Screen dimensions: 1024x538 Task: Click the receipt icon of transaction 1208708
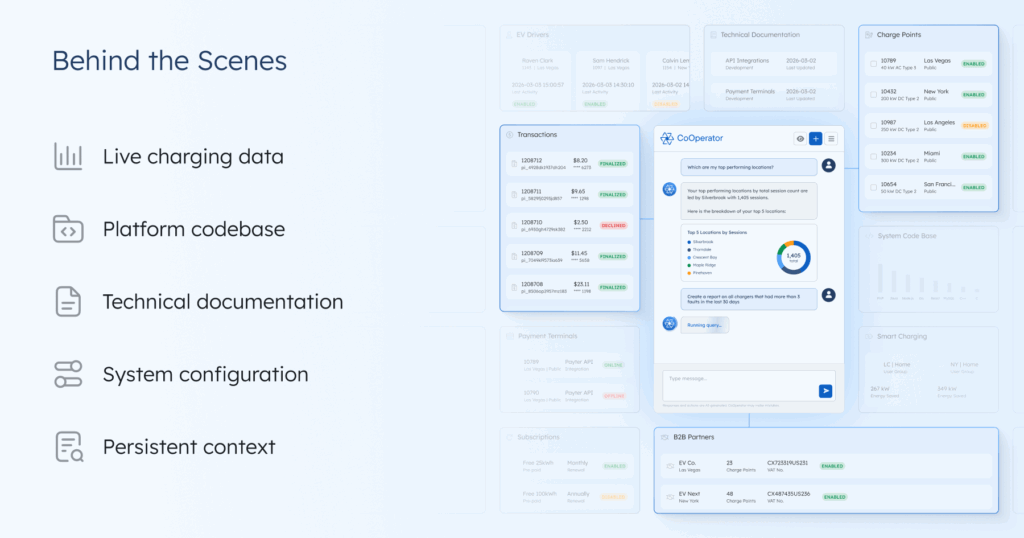pyautogui.click(x=514, y=287)
